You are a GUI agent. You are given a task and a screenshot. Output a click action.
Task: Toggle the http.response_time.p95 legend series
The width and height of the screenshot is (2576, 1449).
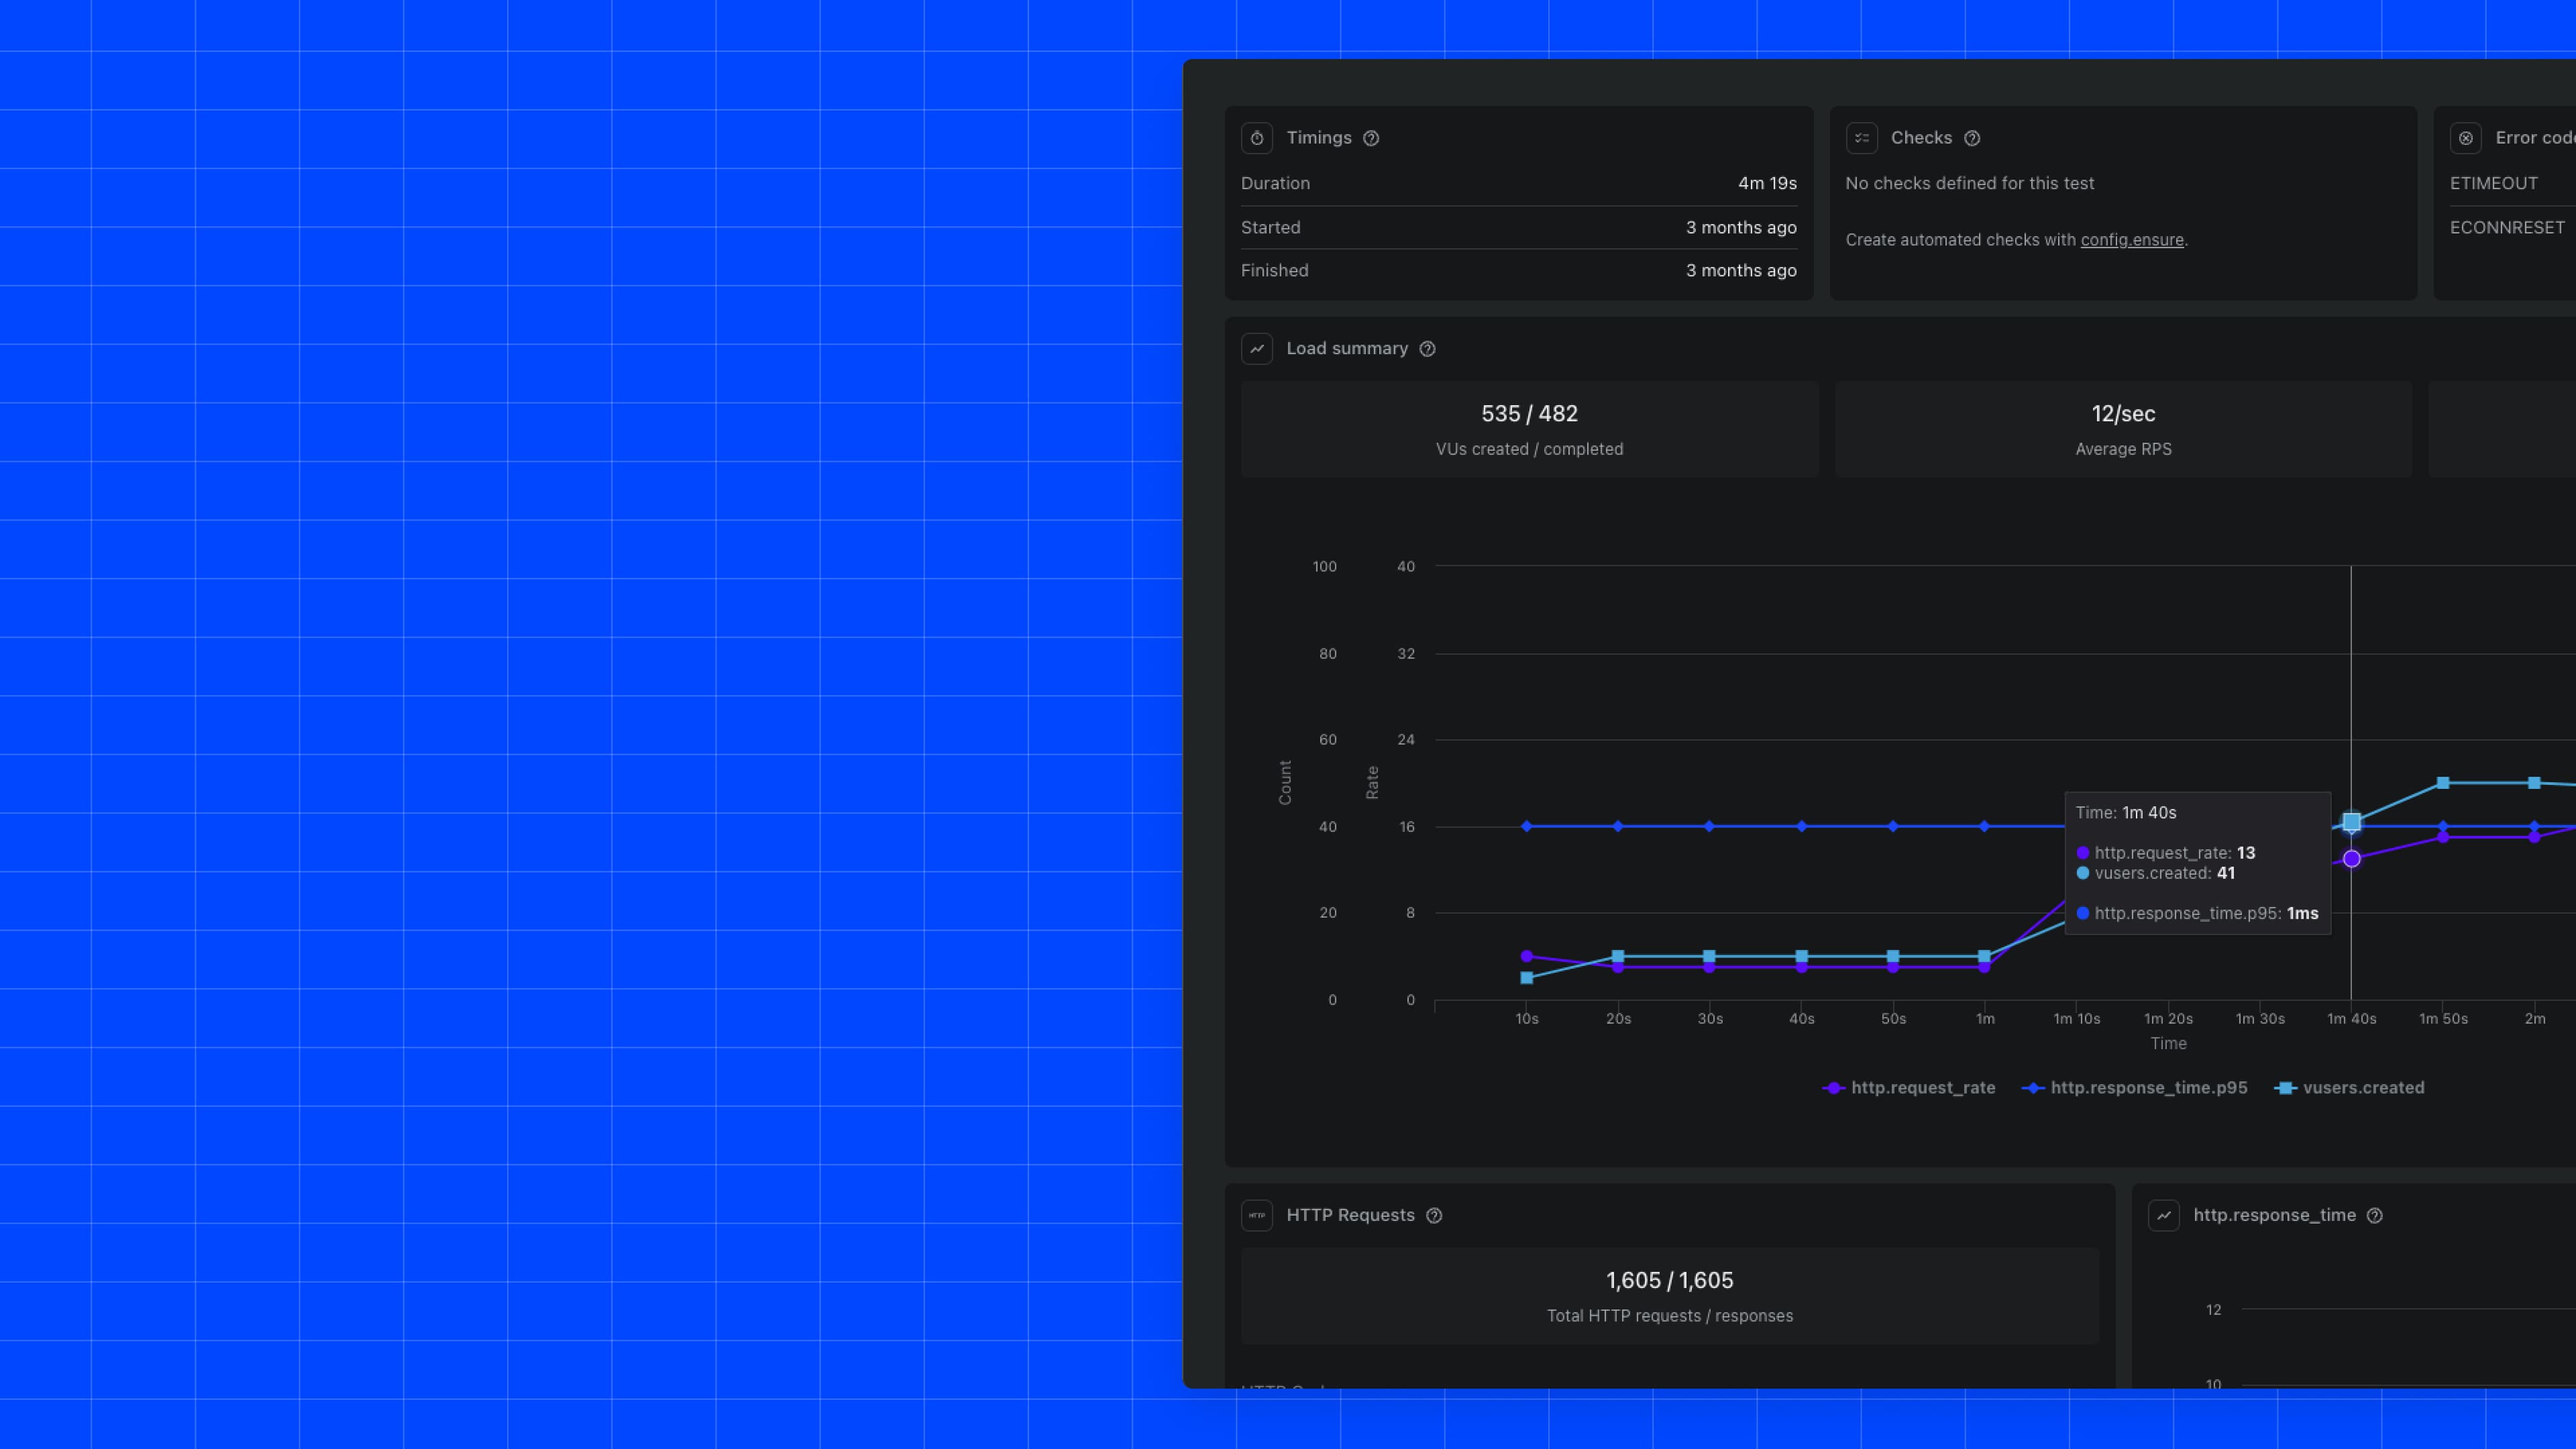pyautogui.click(x=2135, y=1087)
